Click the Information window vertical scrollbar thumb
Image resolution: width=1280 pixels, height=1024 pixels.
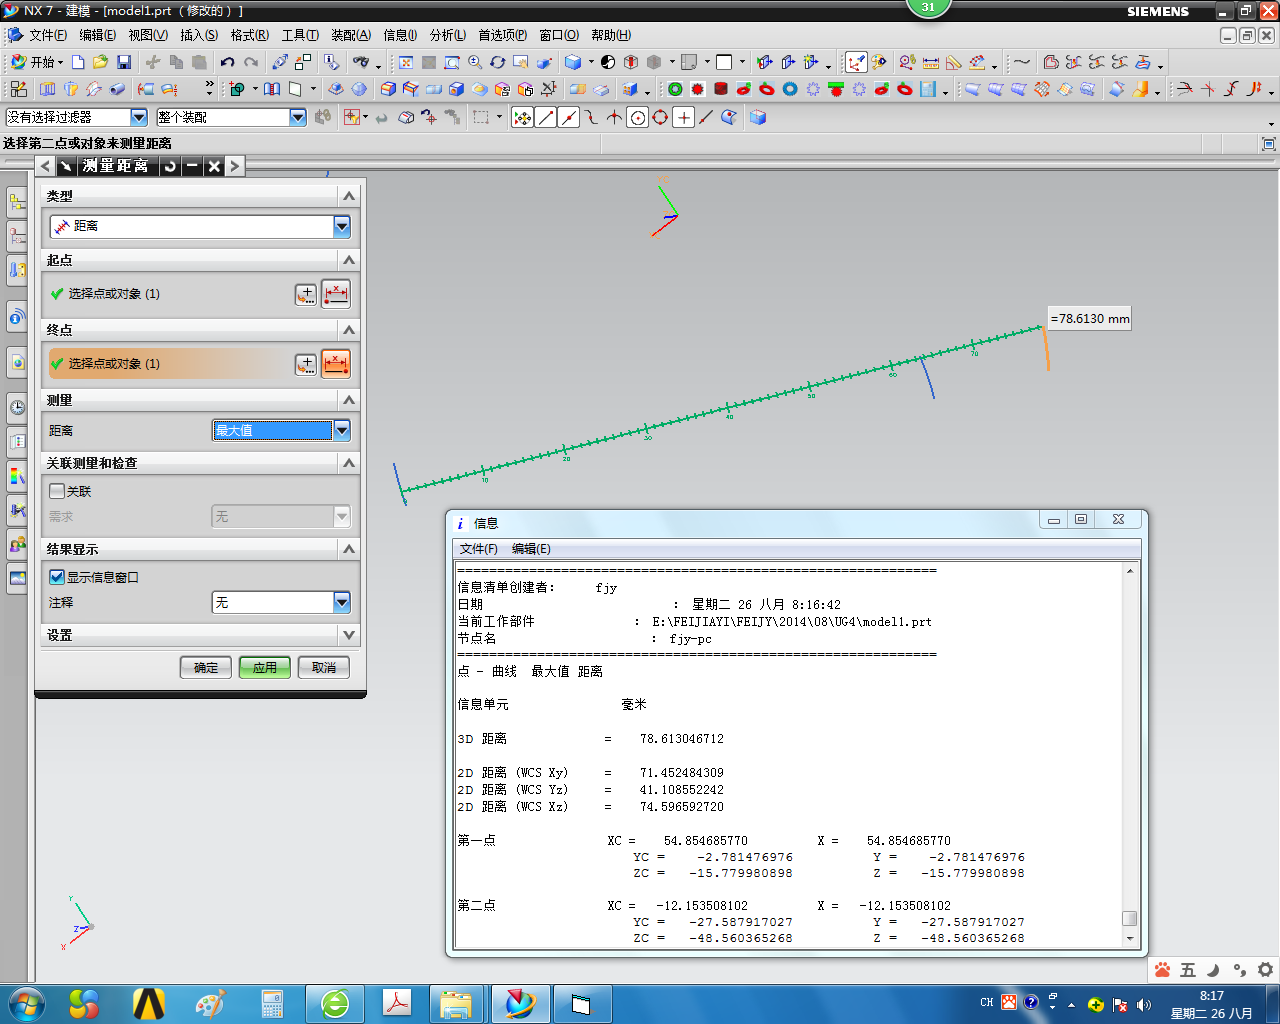coord(1129,918)
